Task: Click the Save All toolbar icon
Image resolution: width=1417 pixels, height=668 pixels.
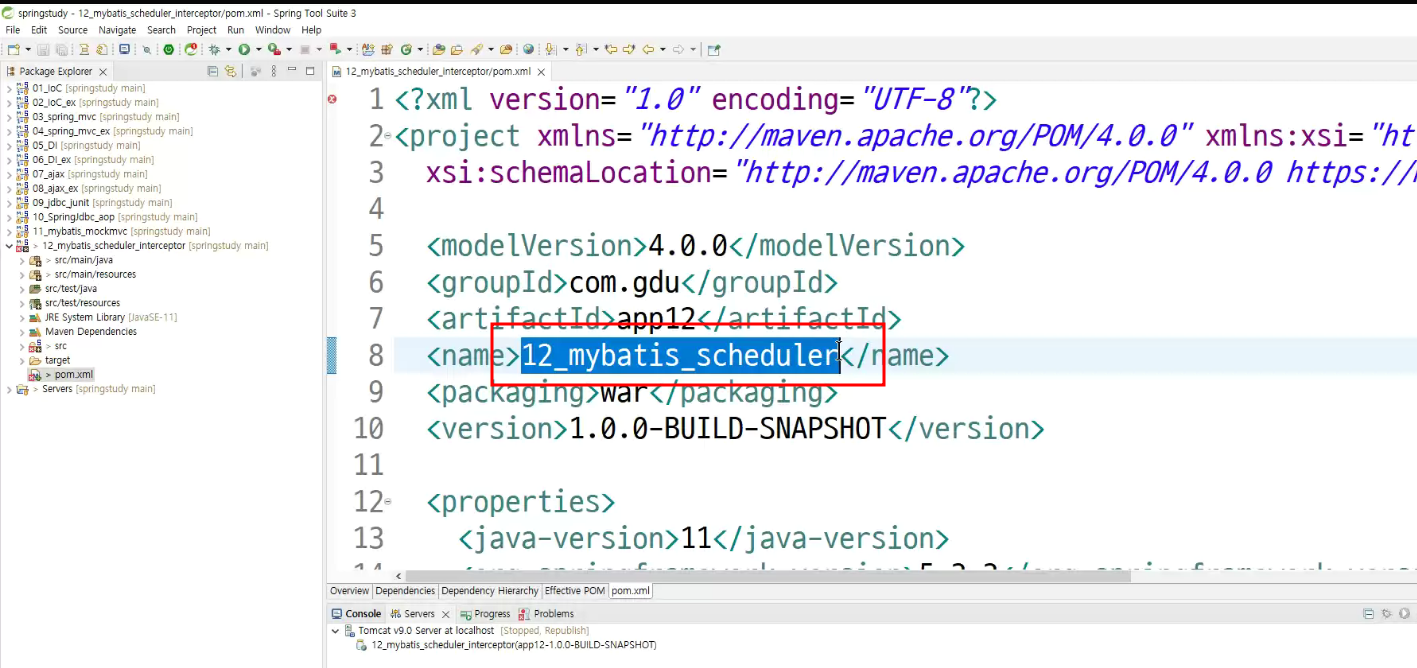Action: tap(61, 49)
